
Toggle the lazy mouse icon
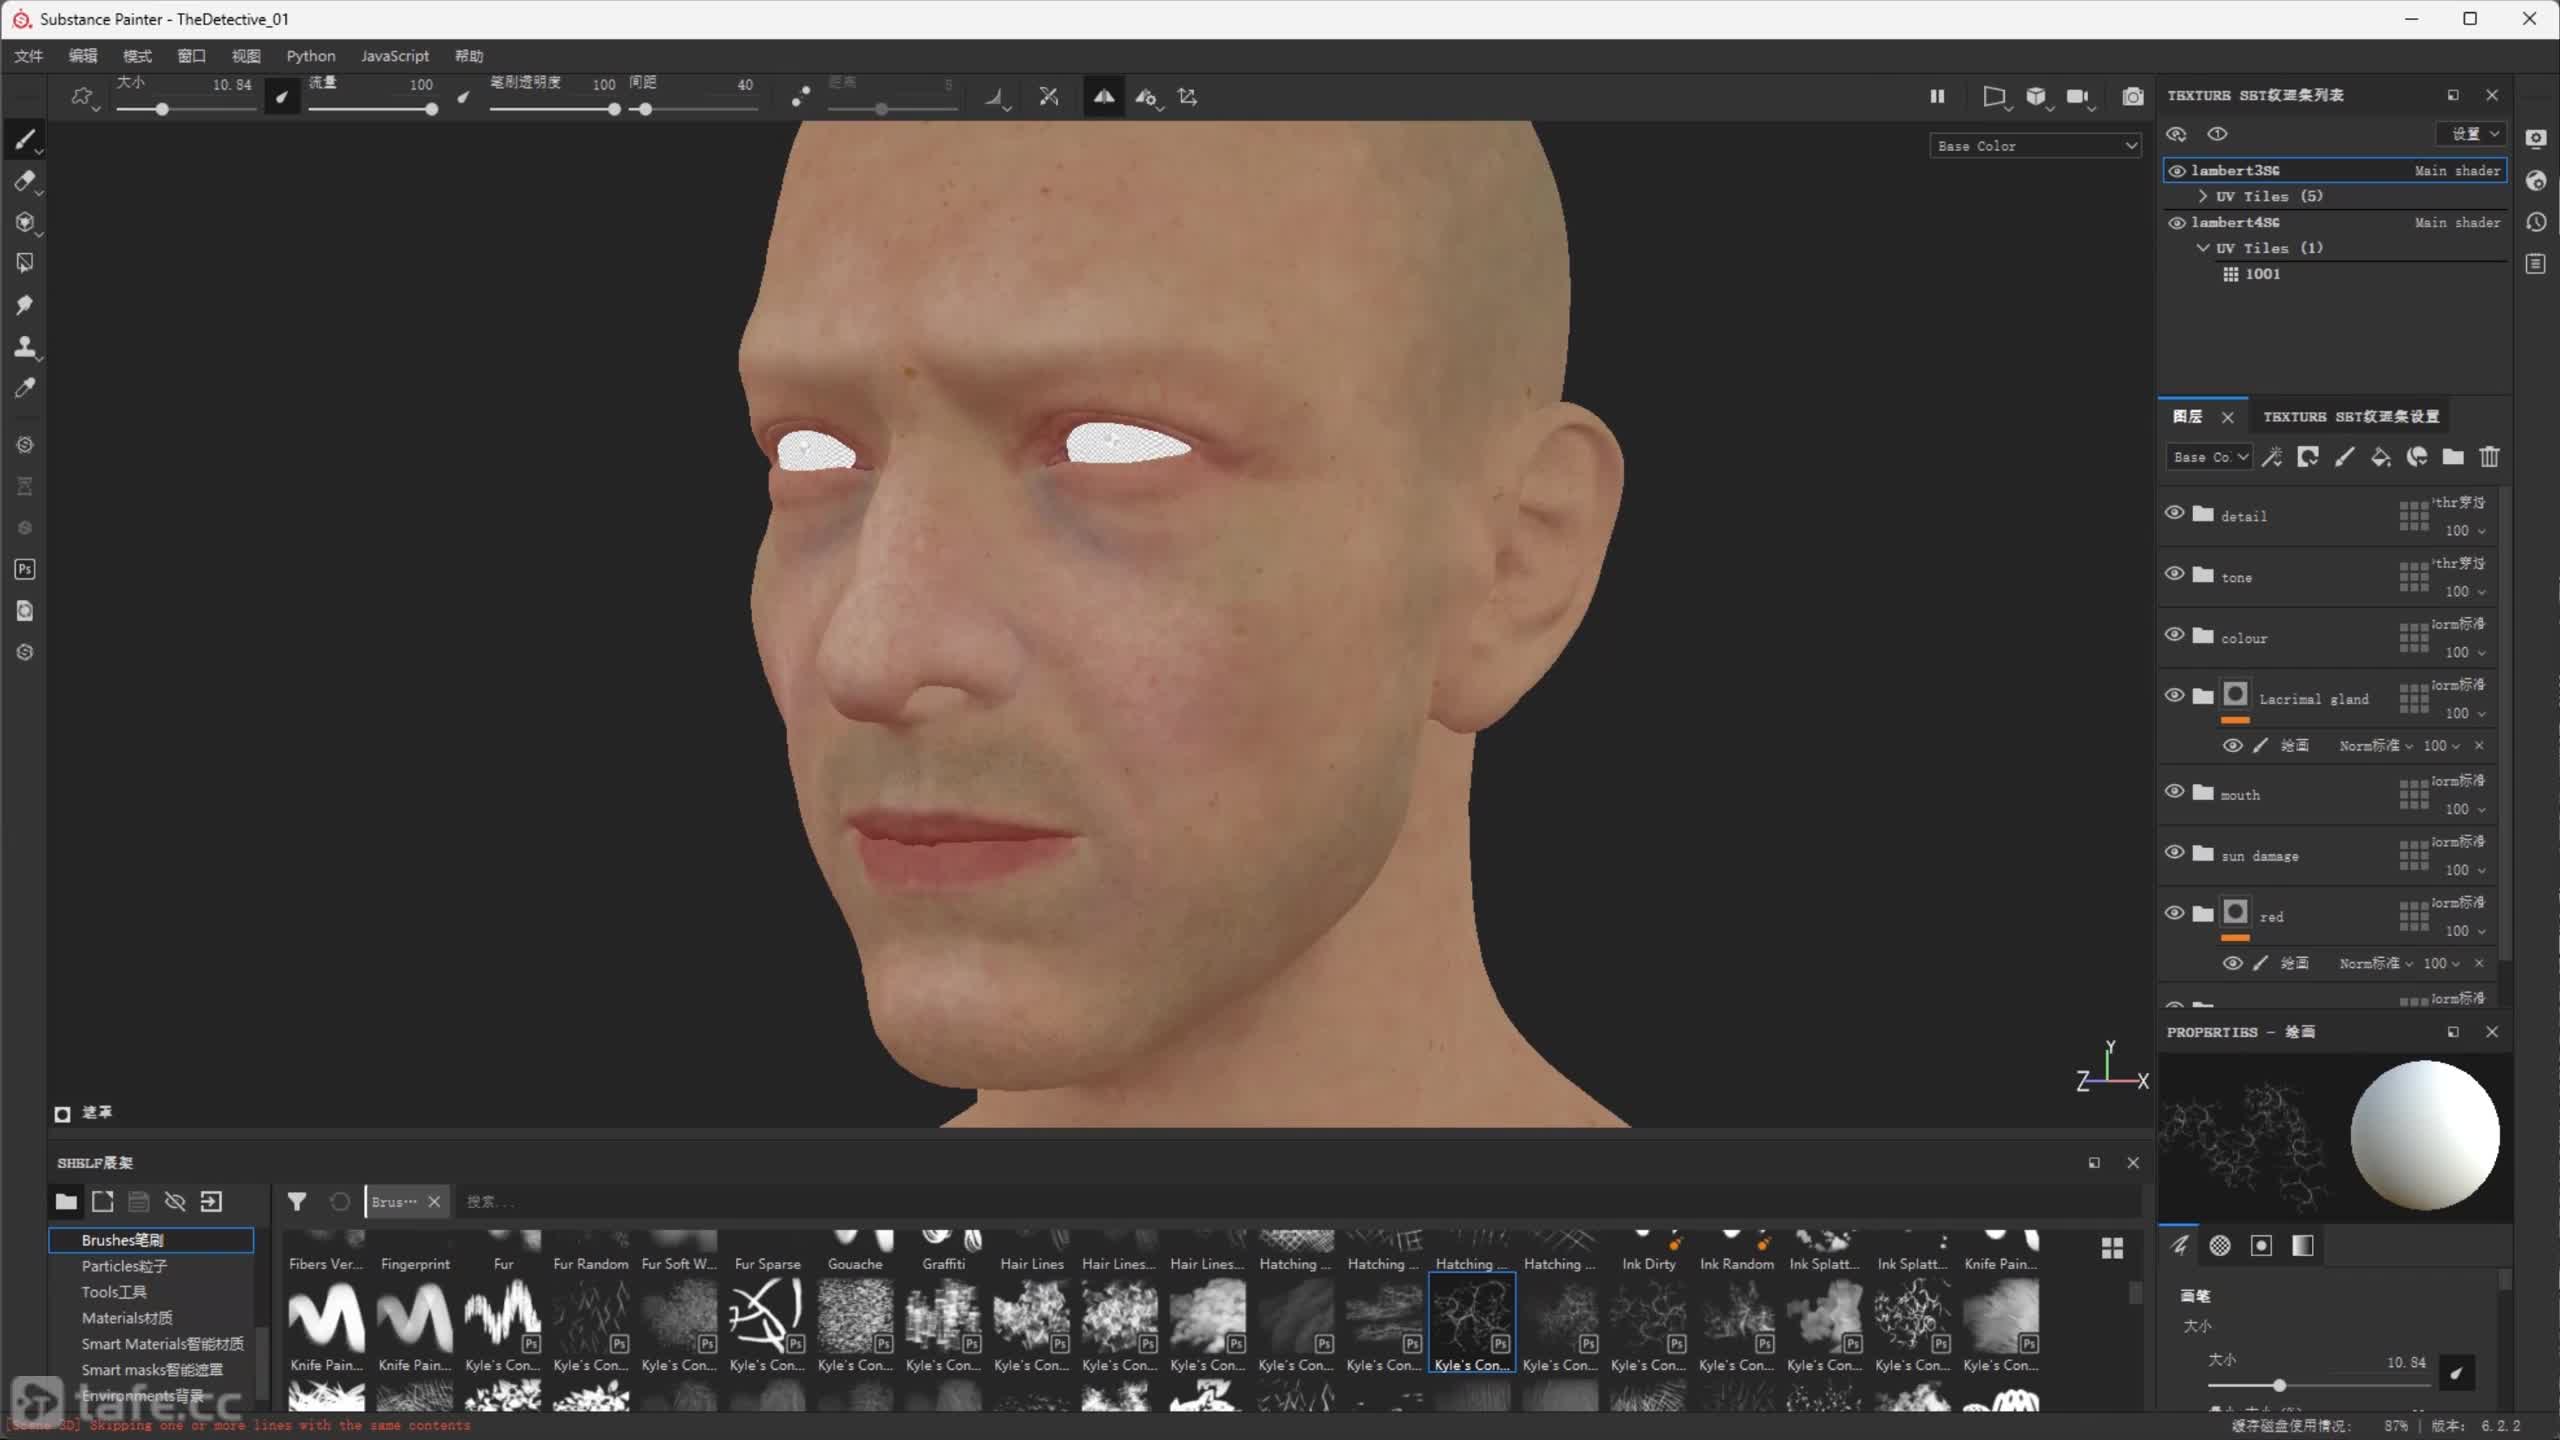pyautogui.click(x=801, y=97)
